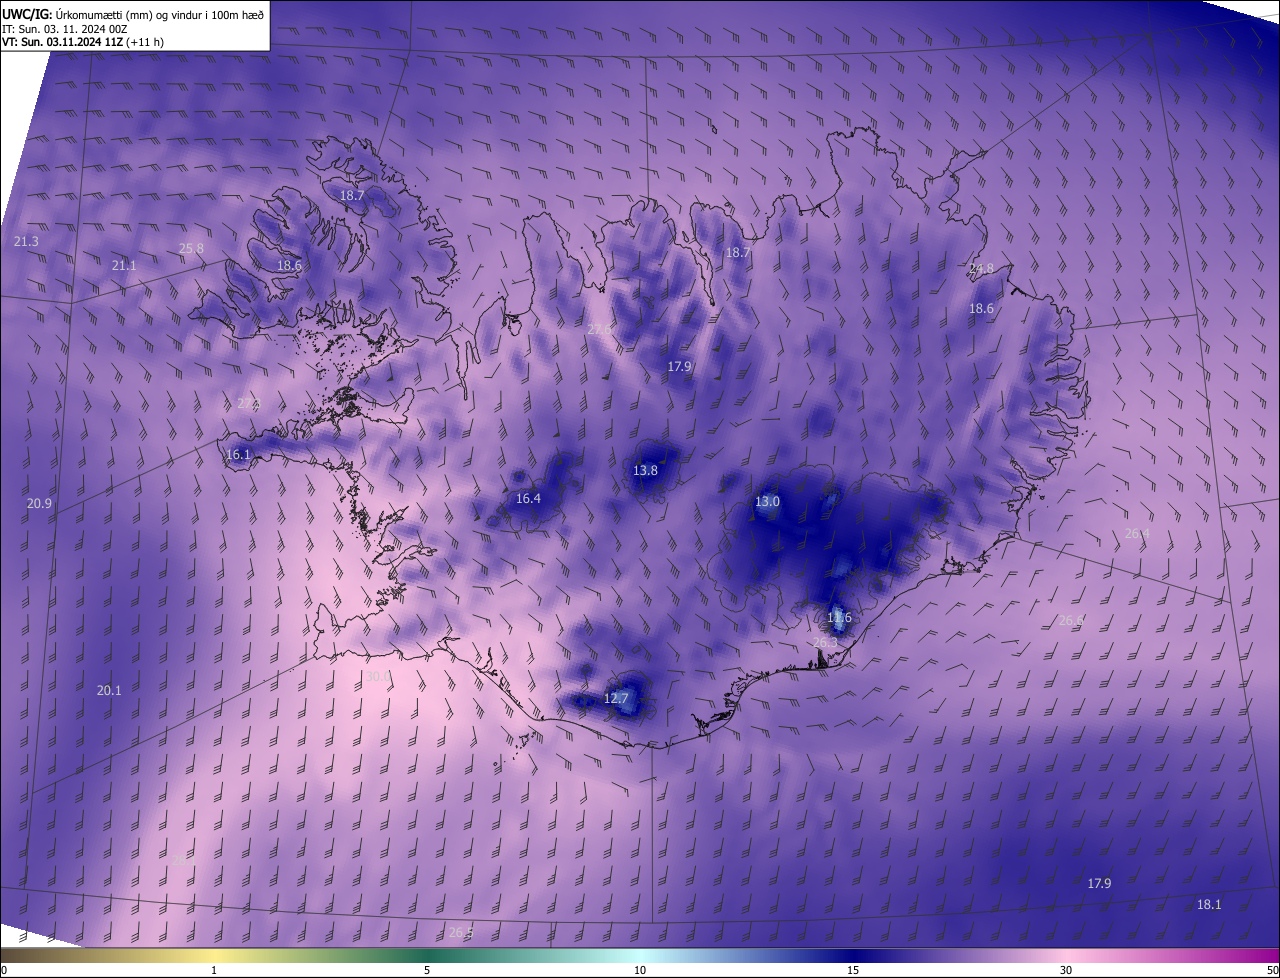Image resolution: width=1280 pixels, height=978 pixels.
Task: Click the 26.6 value label
Action: [x=1071, y=621]
